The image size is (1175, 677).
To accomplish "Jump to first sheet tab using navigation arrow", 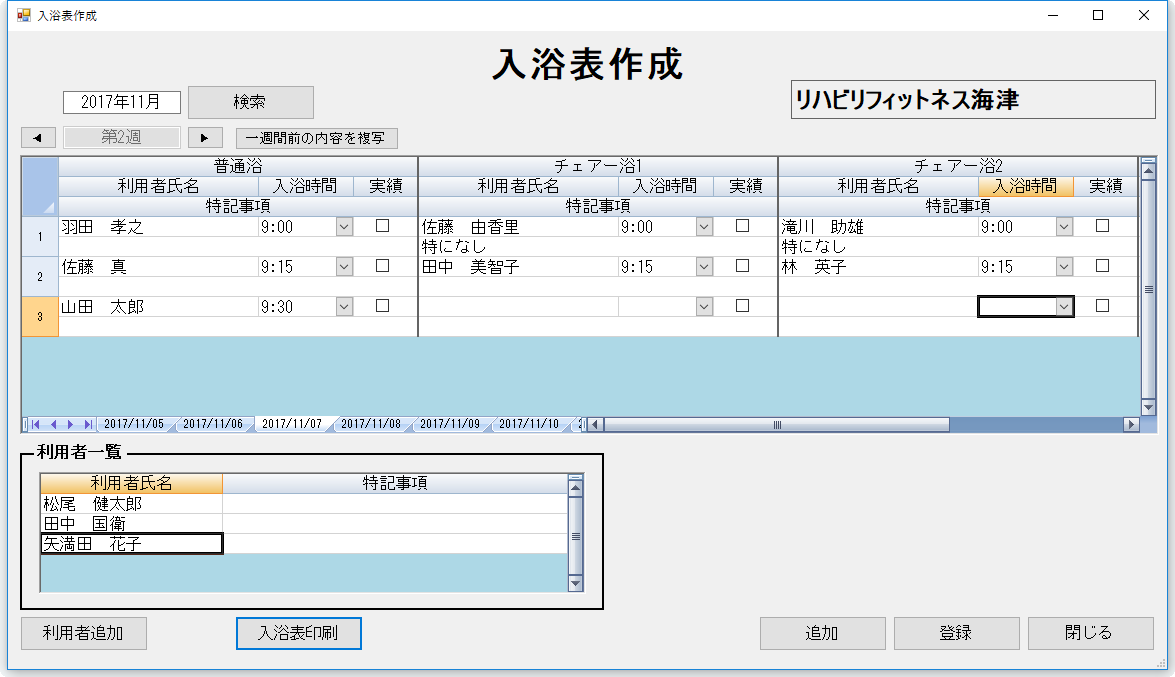I will click(x=35, y=424).
